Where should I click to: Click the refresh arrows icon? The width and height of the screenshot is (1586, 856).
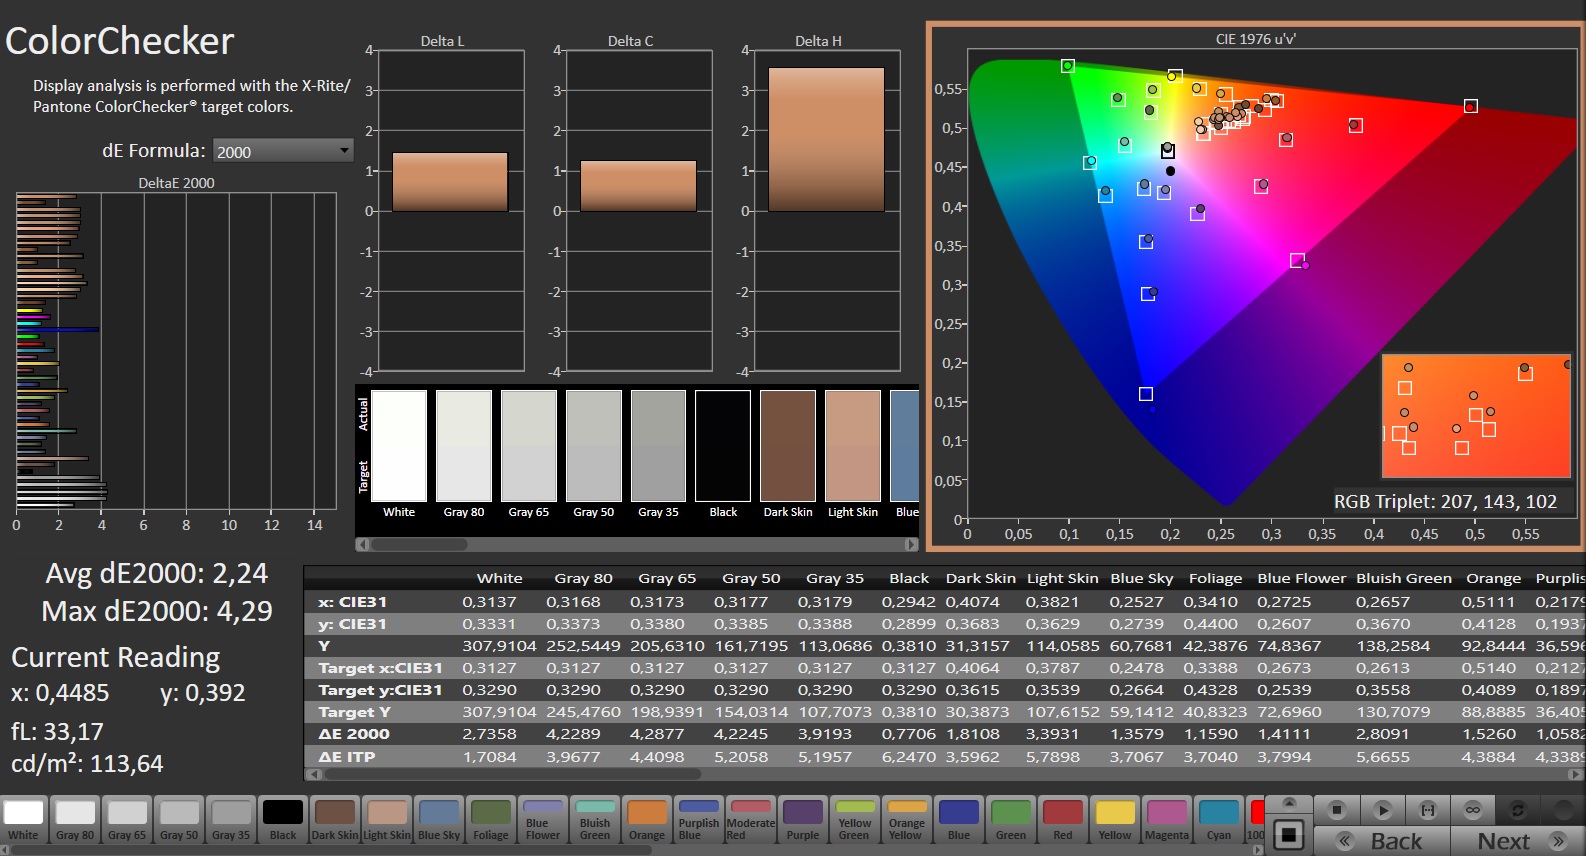click(1517, 809)
